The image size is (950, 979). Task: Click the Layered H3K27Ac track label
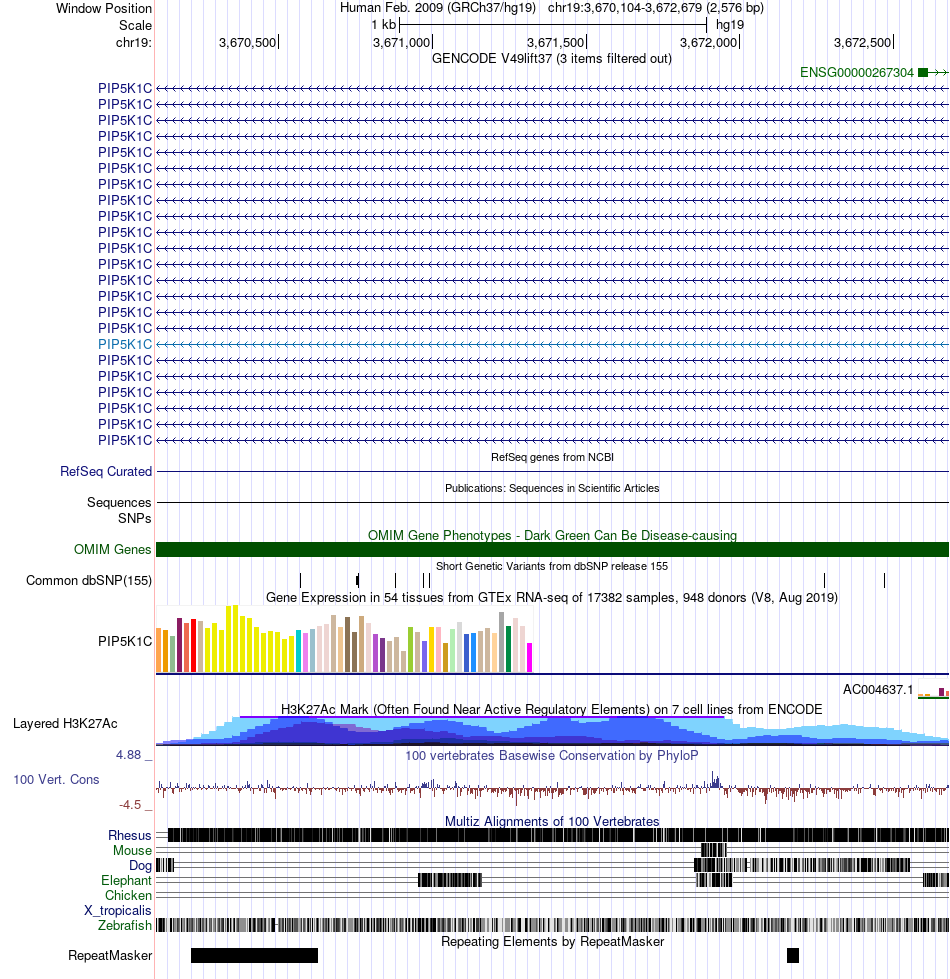tap(65, 724)
